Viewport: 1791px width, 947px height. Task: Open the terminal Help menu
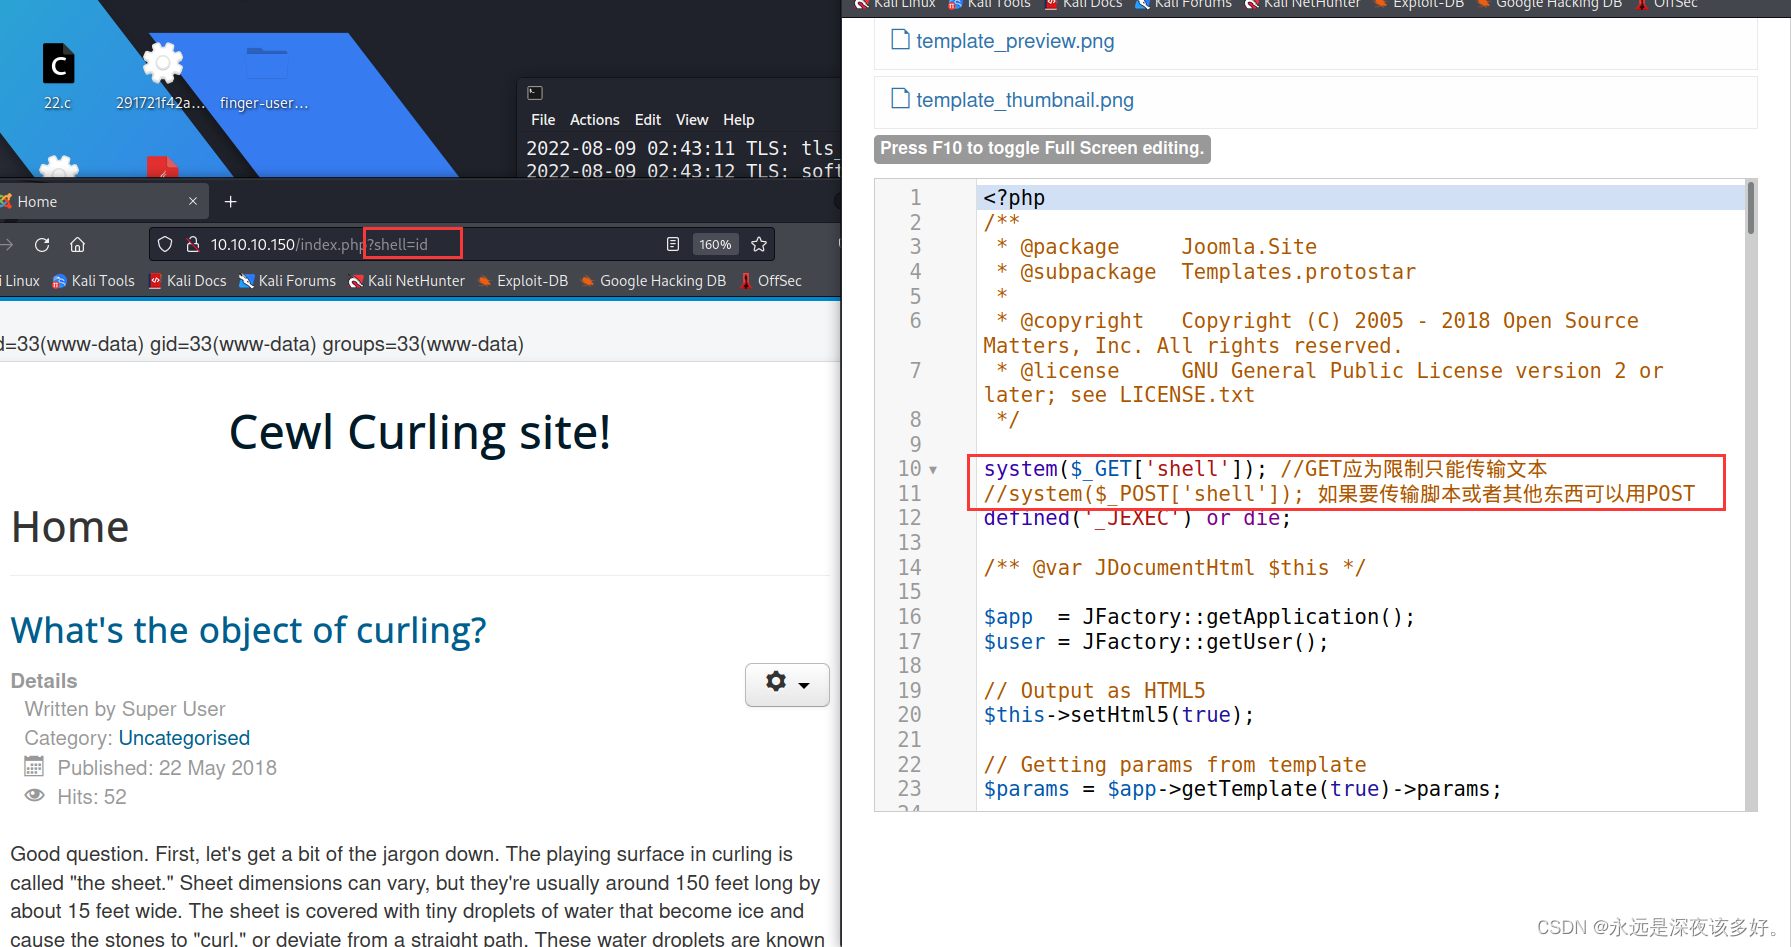739,120
